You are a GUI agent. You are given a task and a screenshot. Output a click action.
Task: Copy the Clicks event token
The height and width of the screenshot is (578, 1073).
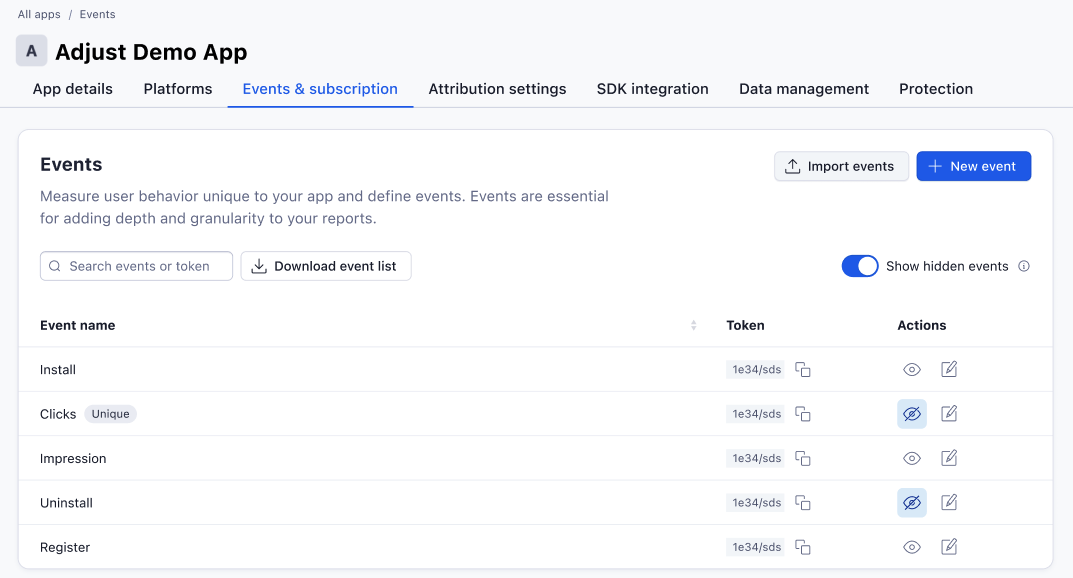pyautogui.click(x=802, y=414)
